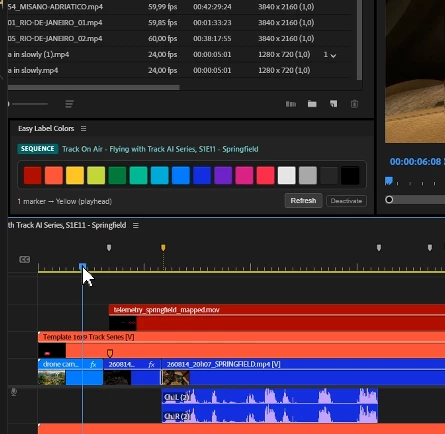Select the RIO-DE-JANEIRO_01.mp4 file row
445x434 pixels.
pos(179,23)
